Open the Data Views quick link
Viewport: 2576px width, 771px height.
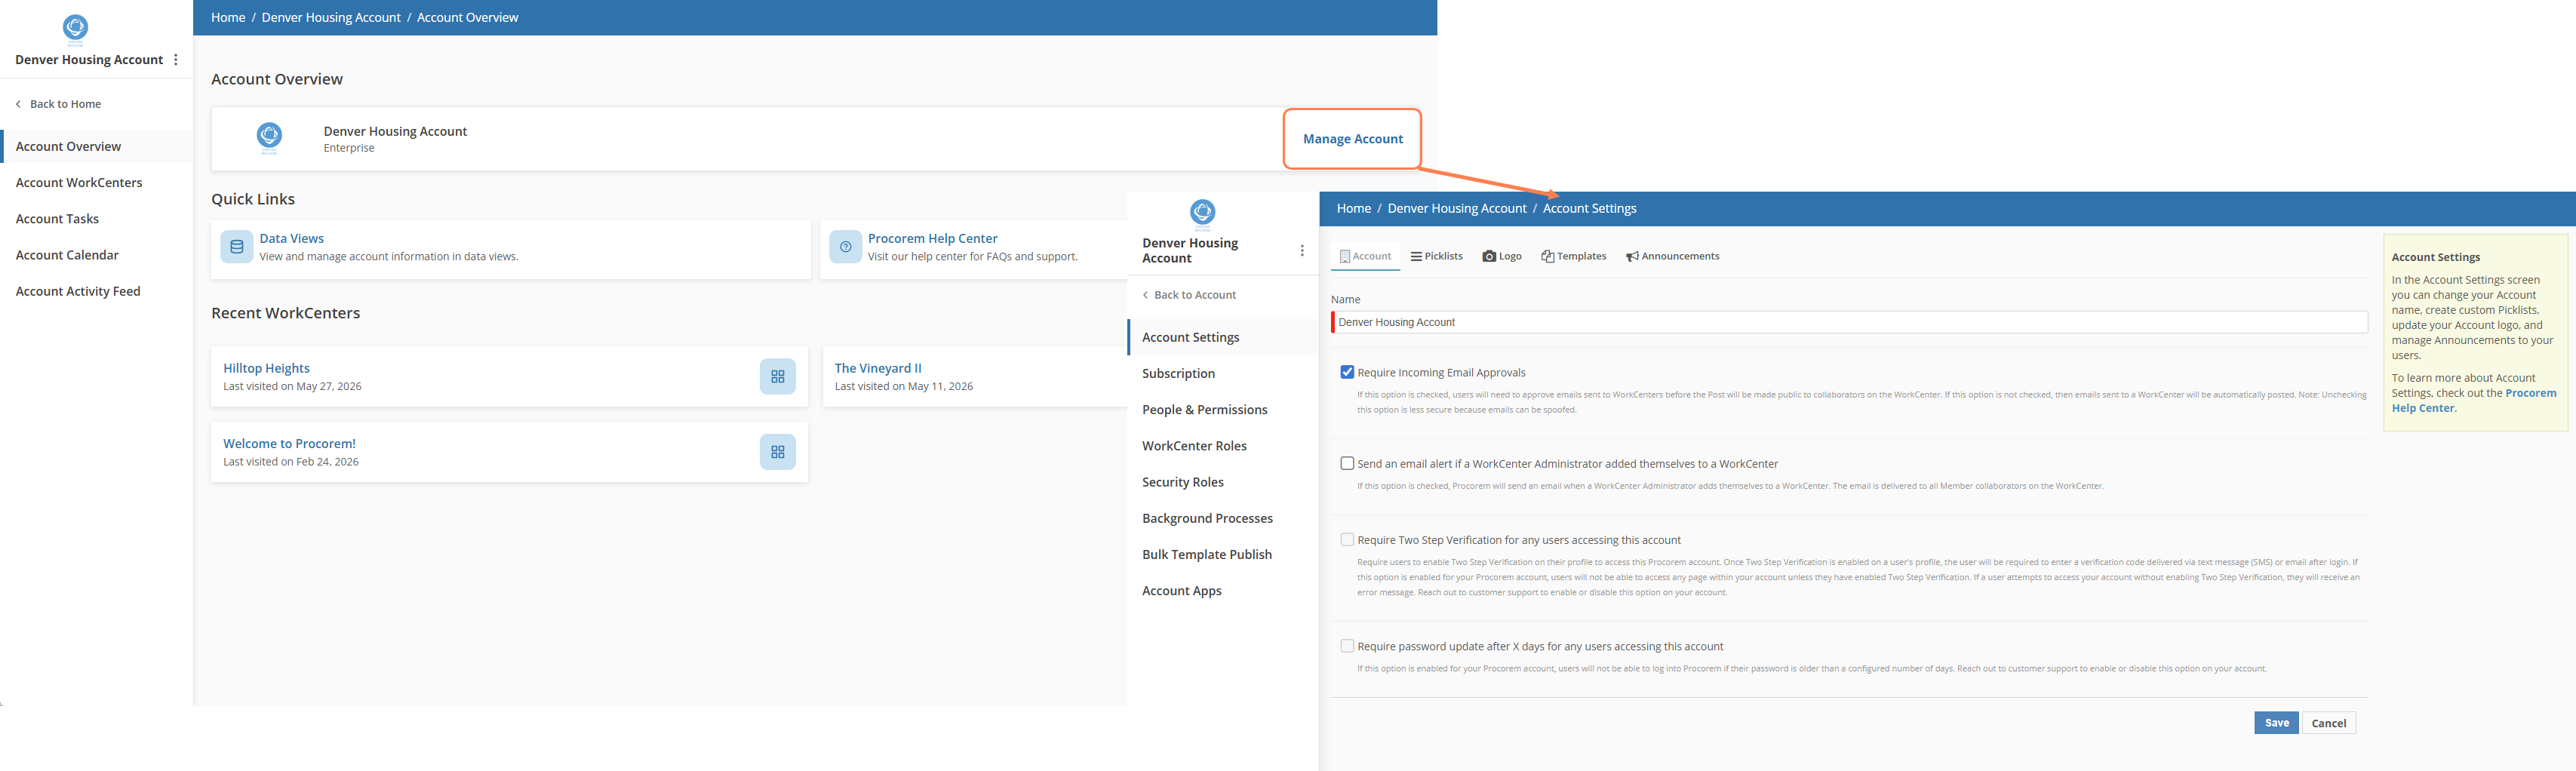click(292, 238)
